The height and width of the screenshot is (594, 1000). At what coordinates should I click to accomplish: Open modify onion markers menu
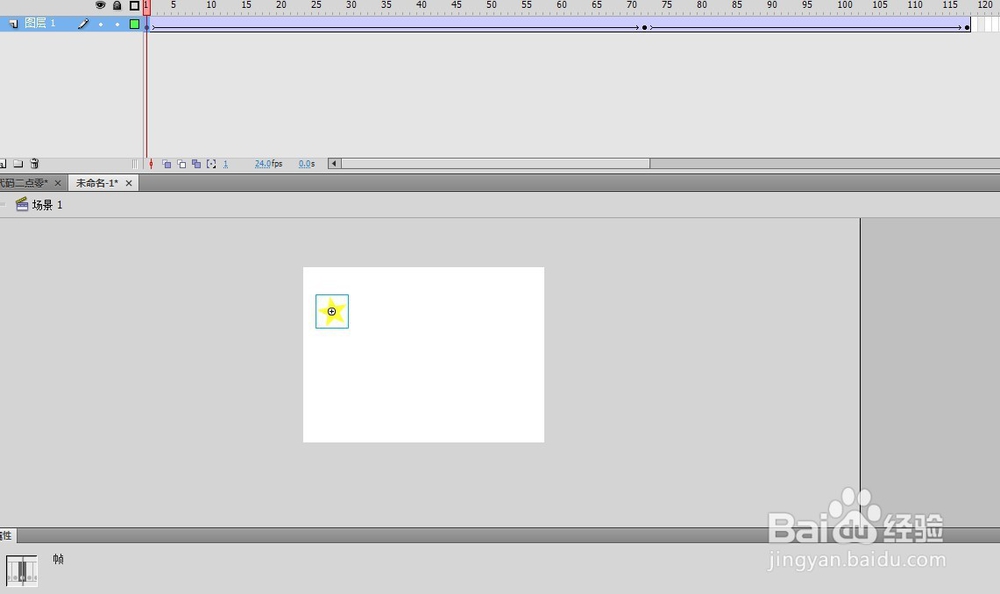(x=211, y=164)
